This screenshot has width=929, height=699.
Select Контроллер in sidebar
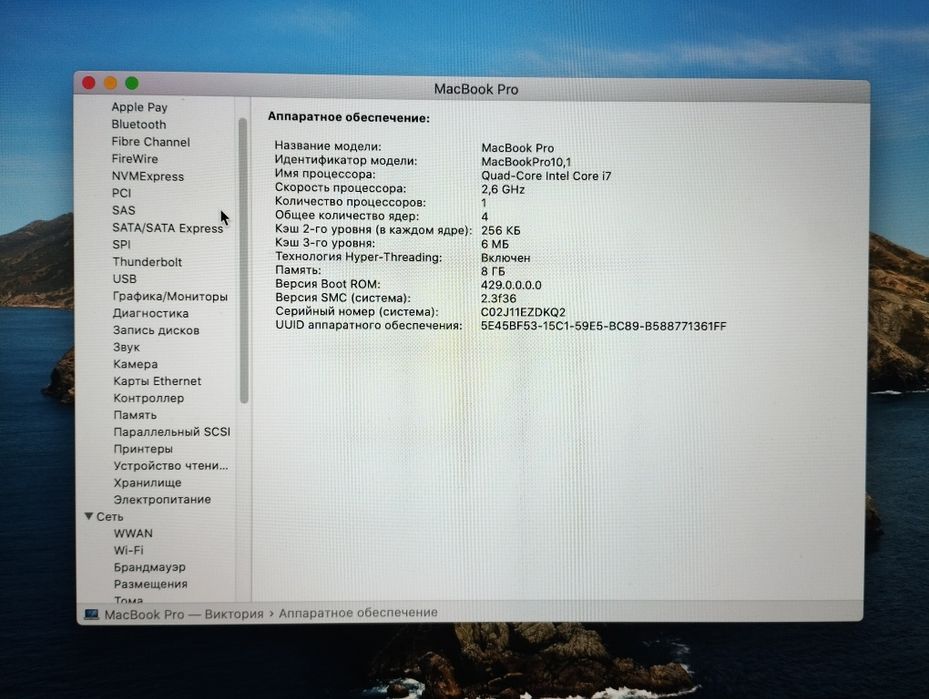(148, 398)
